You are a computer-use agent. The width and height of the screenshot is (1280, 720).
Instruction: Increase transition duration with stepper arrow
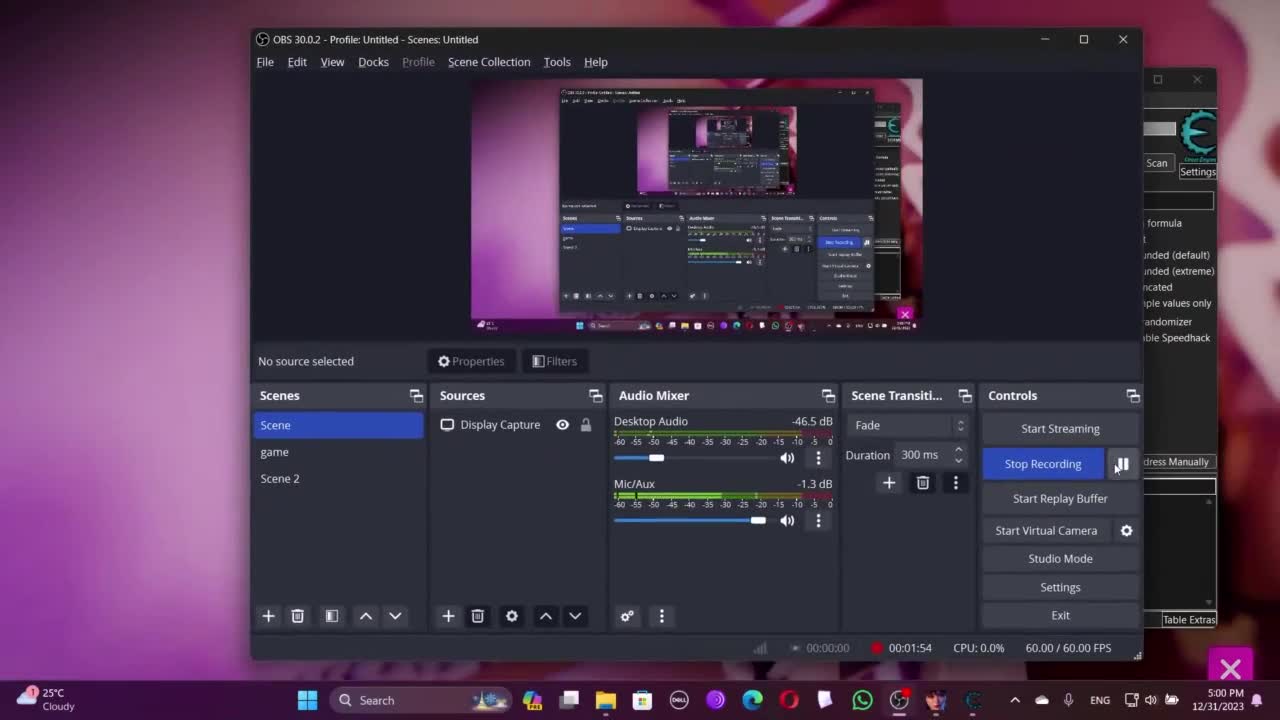(x=958, y=450)
